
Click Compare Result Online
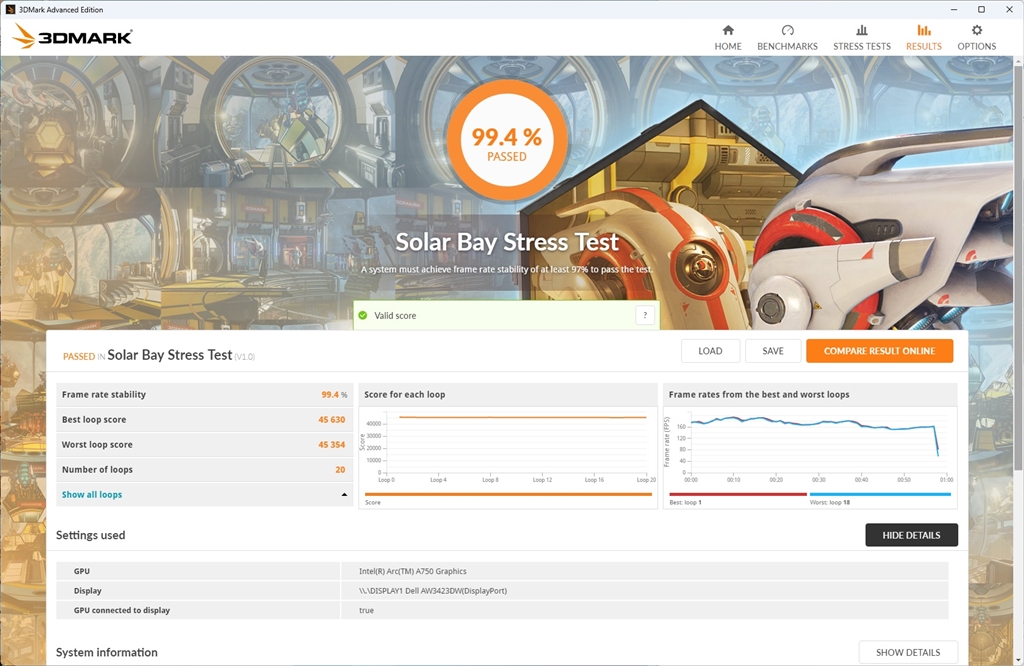coord(879,351)
